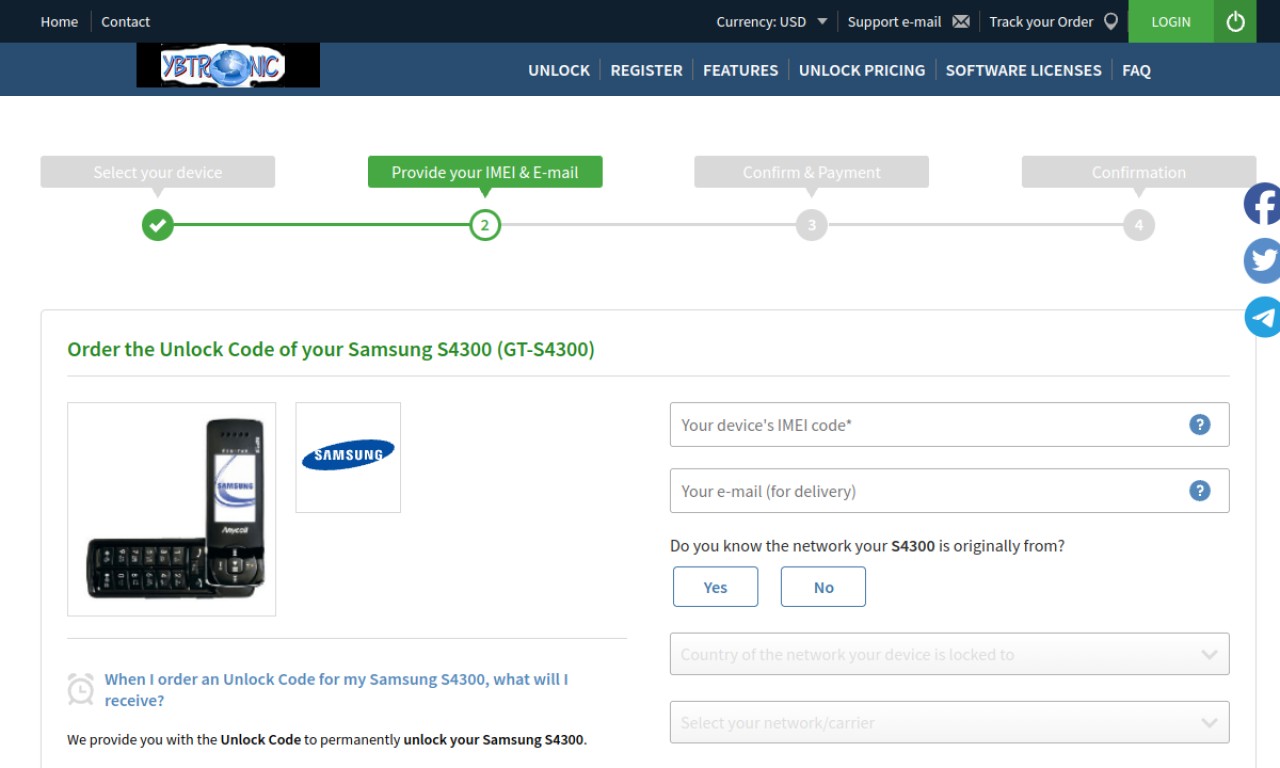
Task: Expand the 'what will I receive' question
Action: coord(336,690)
